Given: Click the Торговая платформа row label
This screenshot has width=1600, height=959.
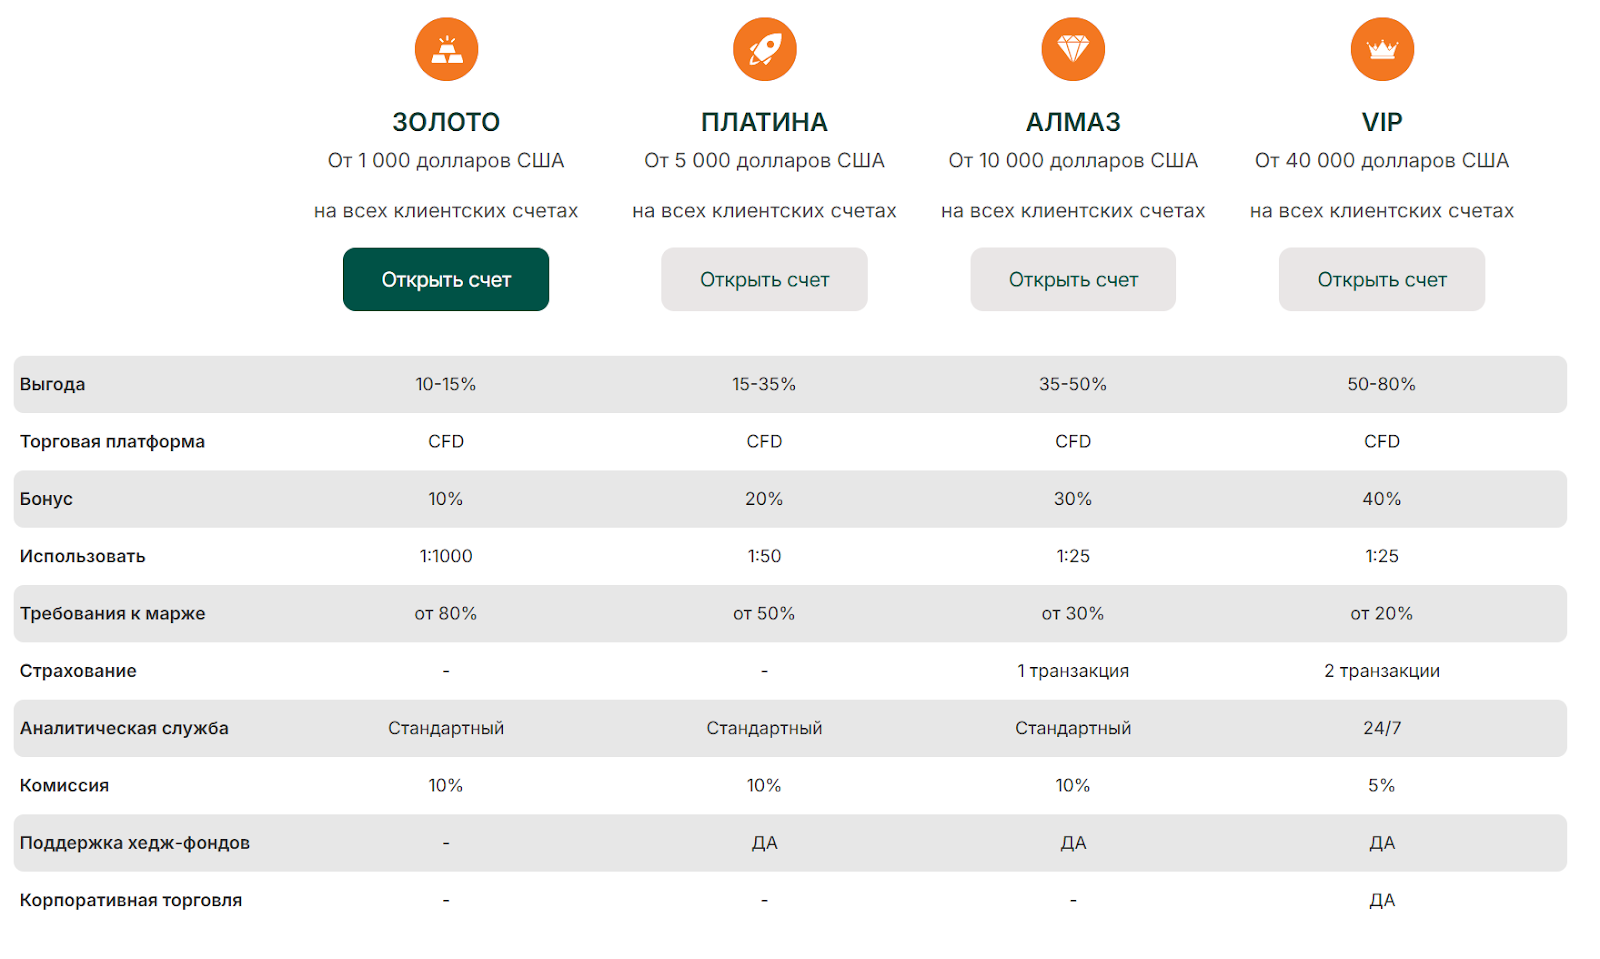Looking at the screenshot, I should [x=112, y=441].
